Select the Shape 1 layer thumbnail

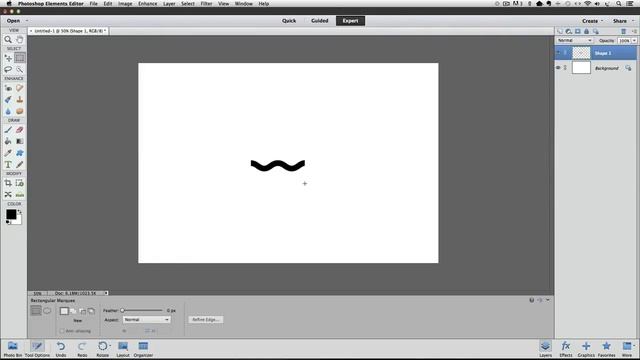coord(581,53)
